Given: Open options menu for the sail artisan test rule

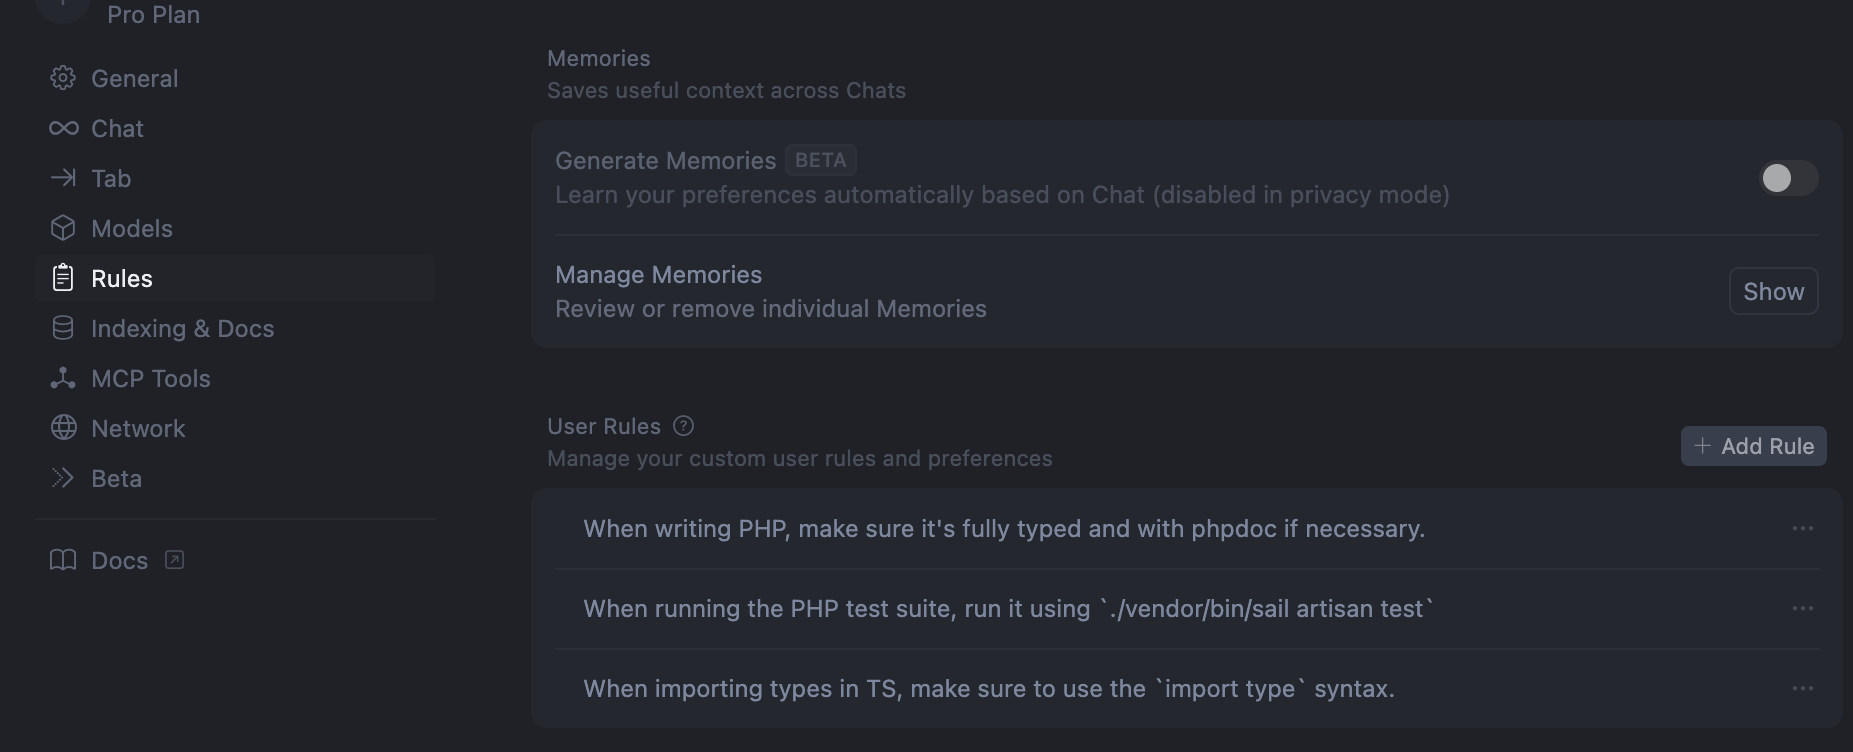Looking at the screenshot, I should click(x=1802, y=608).
